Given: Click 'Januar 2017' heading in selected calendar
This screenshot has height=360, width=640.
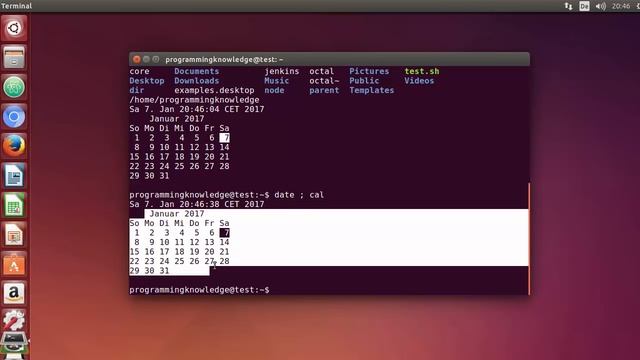Looking at the screenshot, I should click(x=177, y=214).
